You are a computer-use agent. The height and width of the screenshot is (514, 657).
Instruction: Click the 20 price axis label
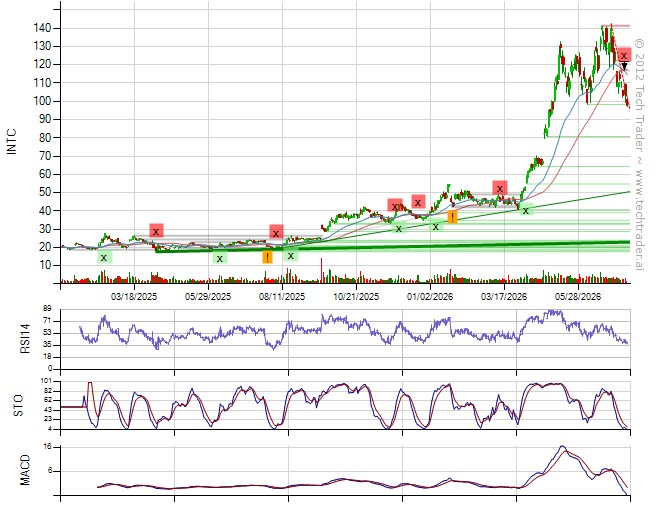point(45,248)
